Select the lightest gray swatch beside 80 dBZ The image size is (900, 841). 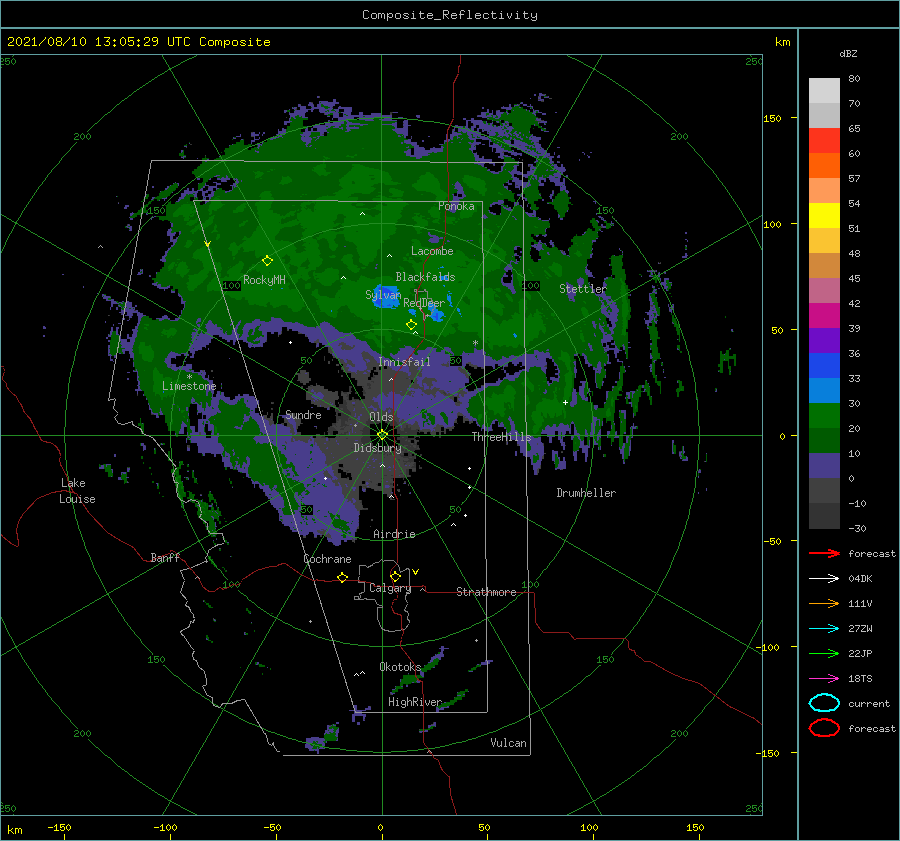(824, 91)
